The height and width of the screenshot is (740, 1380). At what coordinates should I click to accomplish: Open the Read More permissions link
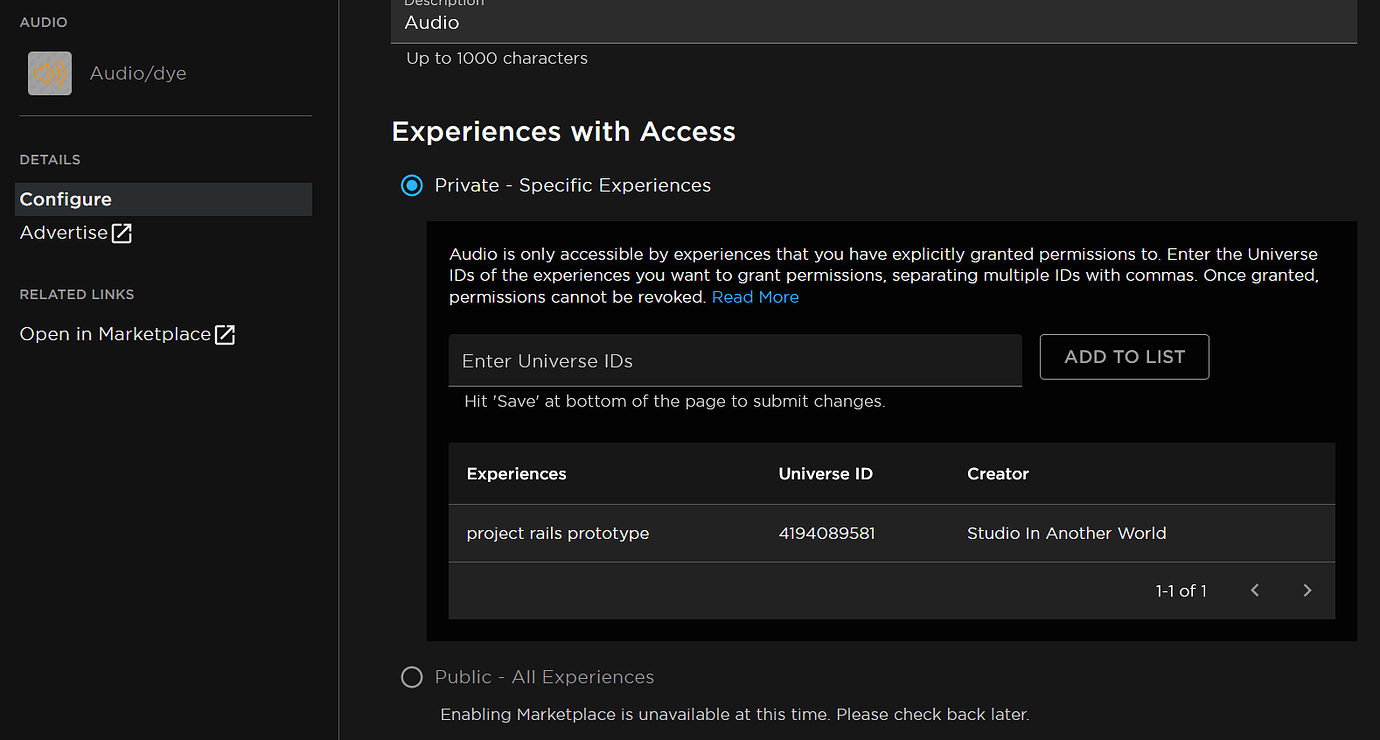pos(755,296)
